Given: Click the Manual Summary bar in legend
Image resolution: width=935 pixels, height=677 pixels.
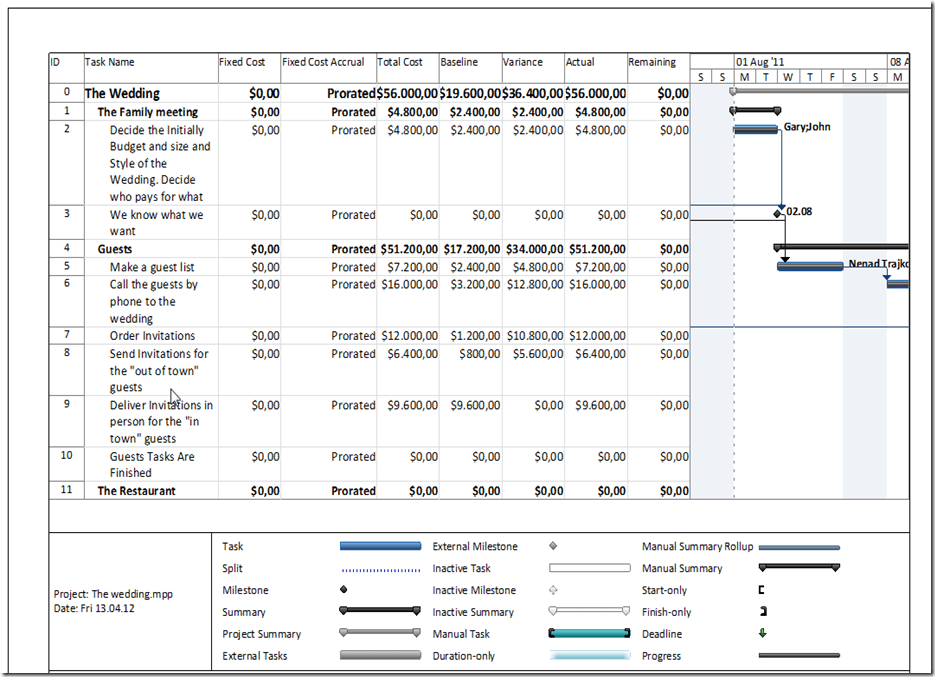Looking at the screenshot, I should pyautogui.click(x=799, y=569).
